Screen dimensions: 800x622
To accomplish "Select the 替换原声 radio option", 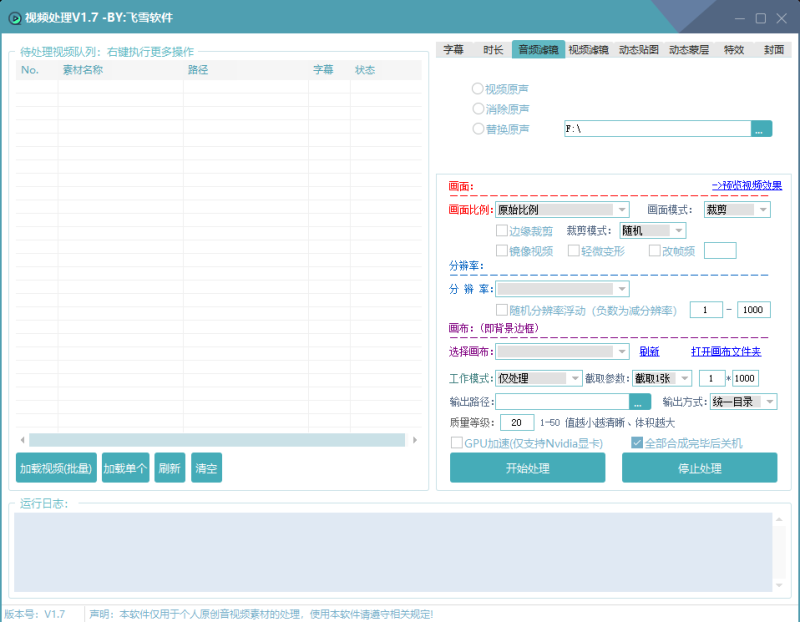I will pos(478,129).
